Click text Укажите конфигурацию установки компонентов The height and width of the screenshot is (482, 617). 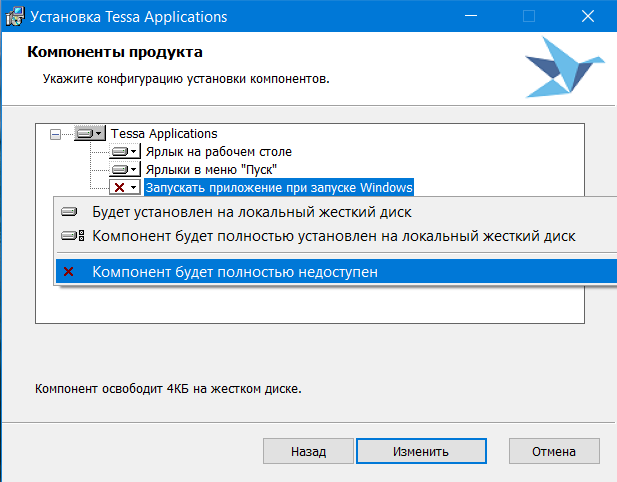[186, 79]
